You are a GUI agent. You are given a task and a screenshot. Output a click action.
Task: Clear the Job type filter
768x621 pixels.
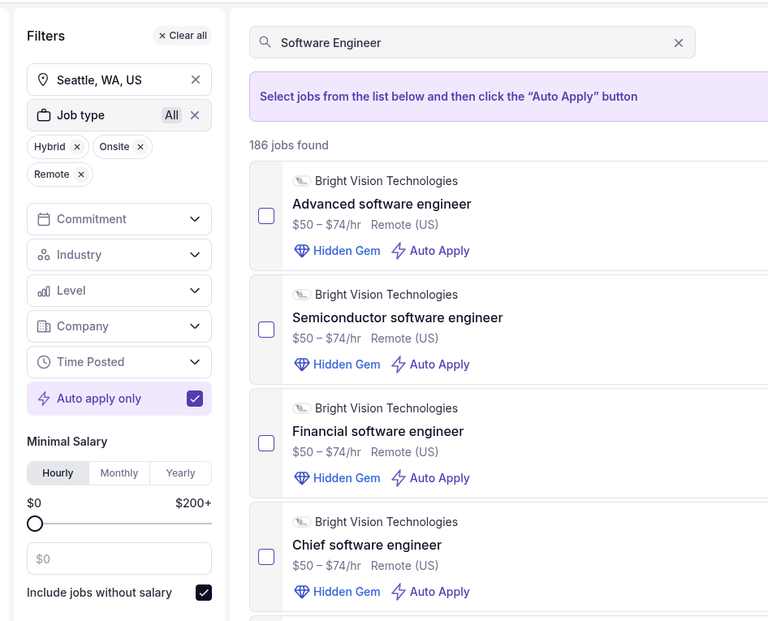point(195,115)
